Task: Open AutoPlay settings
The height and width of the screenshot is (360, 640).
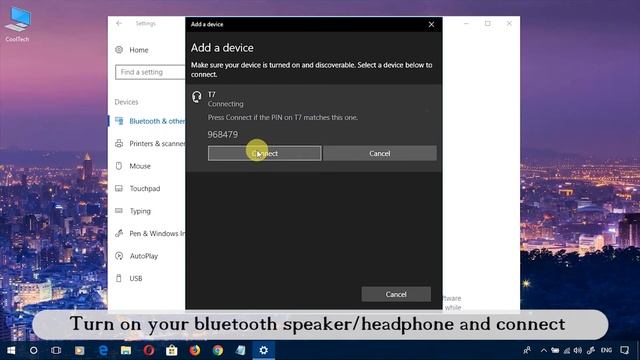Action: click(x=144, y=256)
